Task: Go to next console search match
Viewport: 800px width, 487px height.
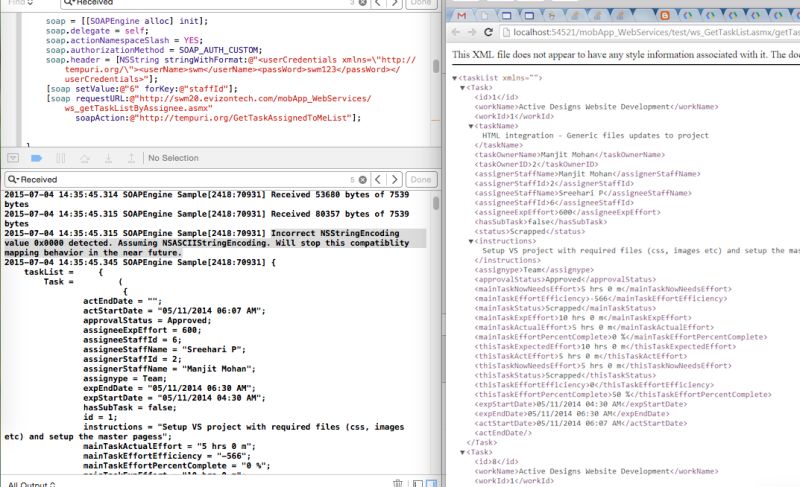Action: point(394,180)
